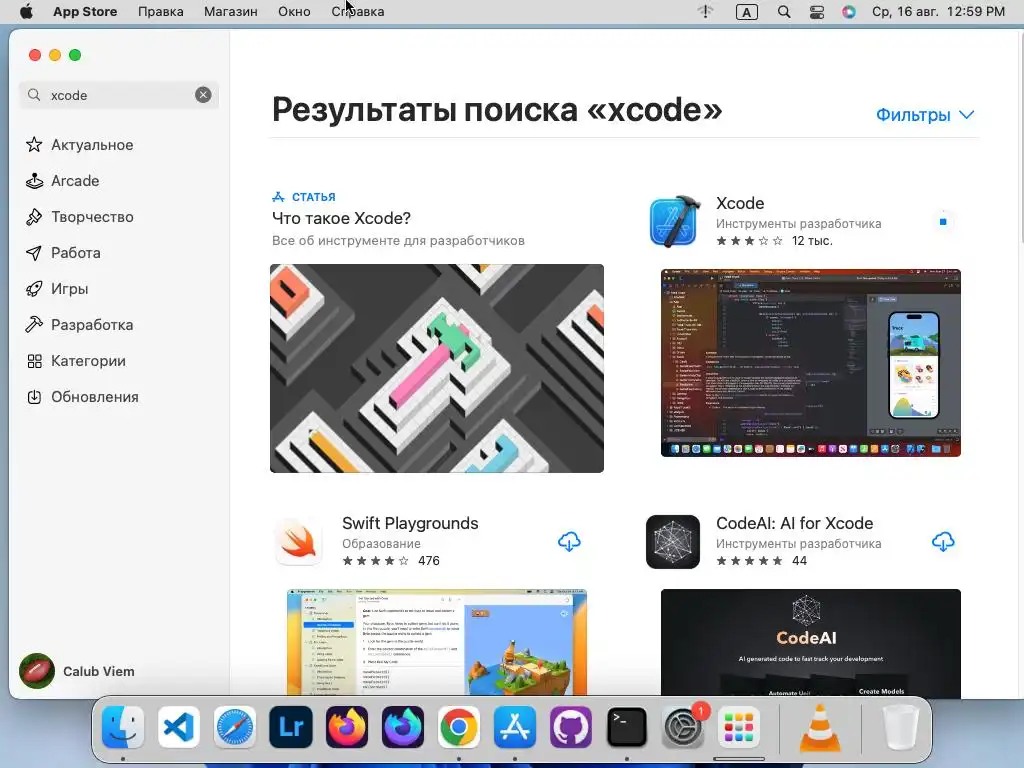Open the Apple menu
The height and width of the screenshot is (768, 1024).
pyautogui.click(x=26, y=11)
